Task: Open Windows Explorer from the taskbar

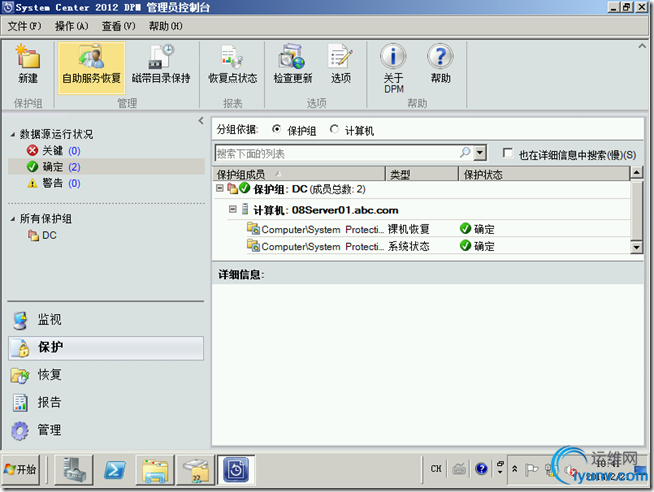Action: point(155,470)
